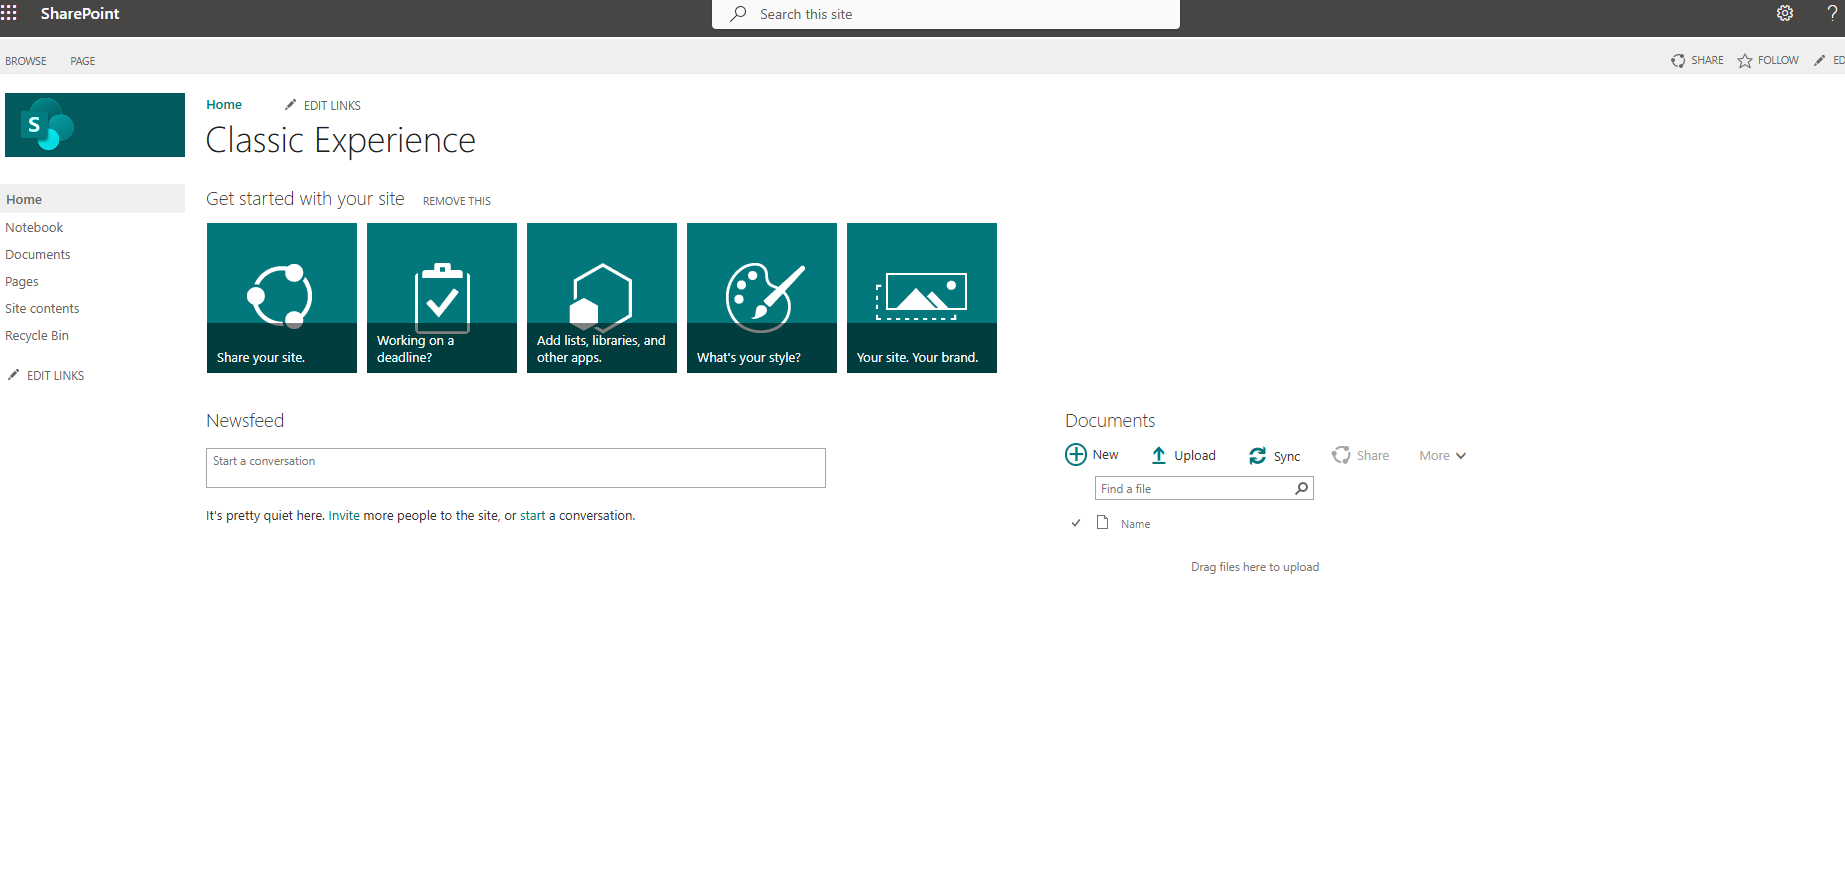
Task: Open Site contents in left navigation
Action: pos(42,308)
